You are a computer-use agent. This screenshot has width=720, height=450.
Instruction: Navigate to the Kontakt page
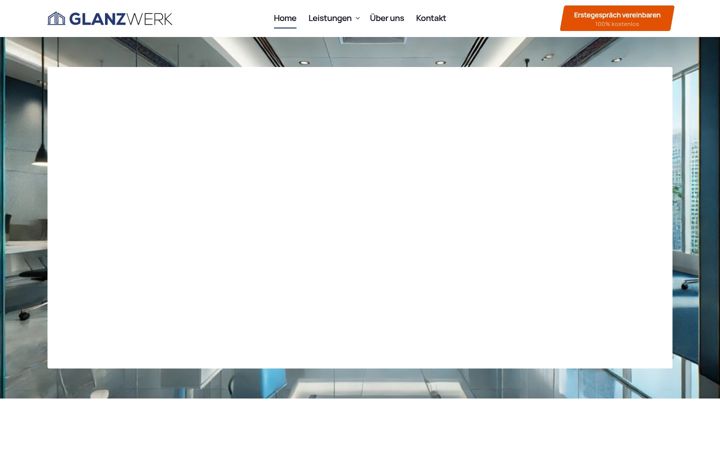(x=431, y=18)
